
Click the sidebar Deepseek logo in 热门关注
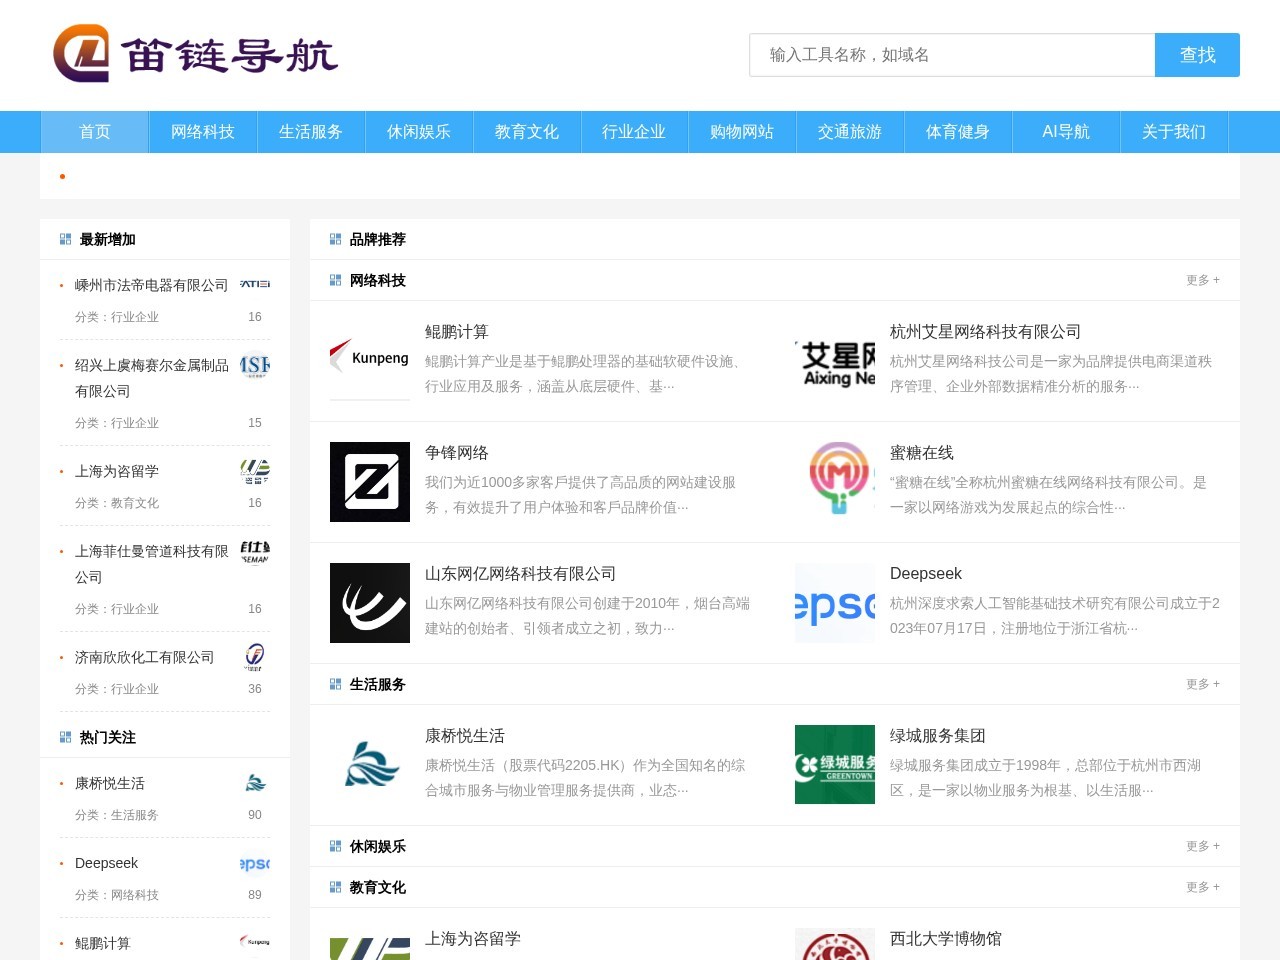[255, 863]
